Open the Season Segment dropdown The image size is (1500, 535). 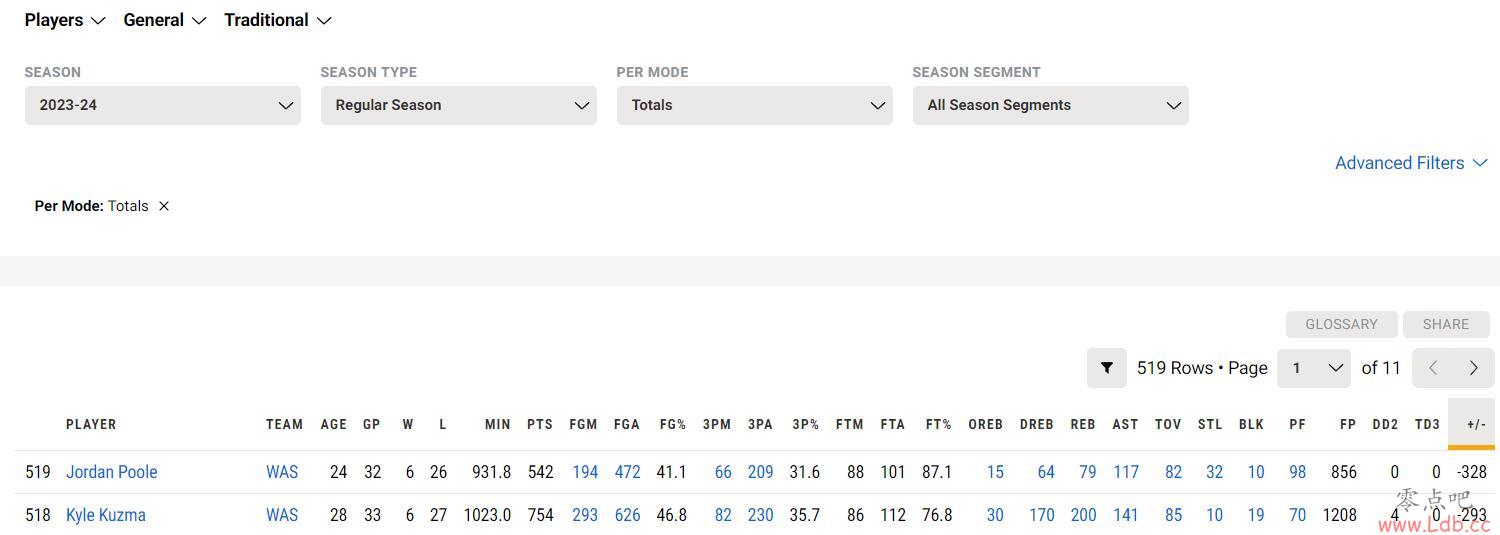1051,105
